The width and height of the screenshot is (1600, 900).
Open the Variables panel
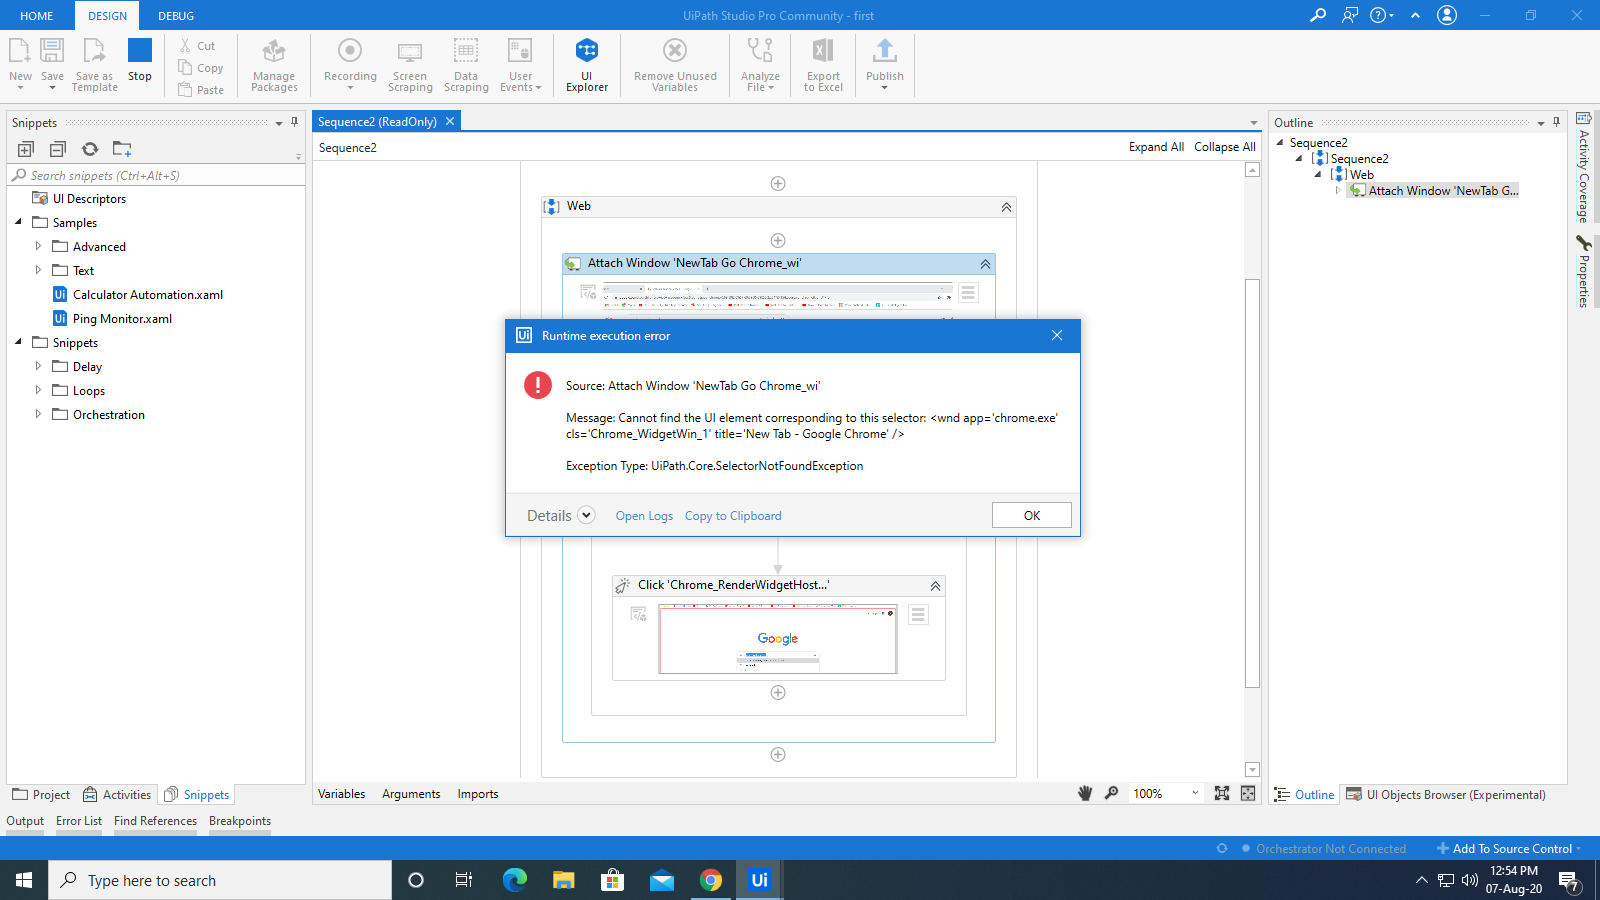click(342, 794)
